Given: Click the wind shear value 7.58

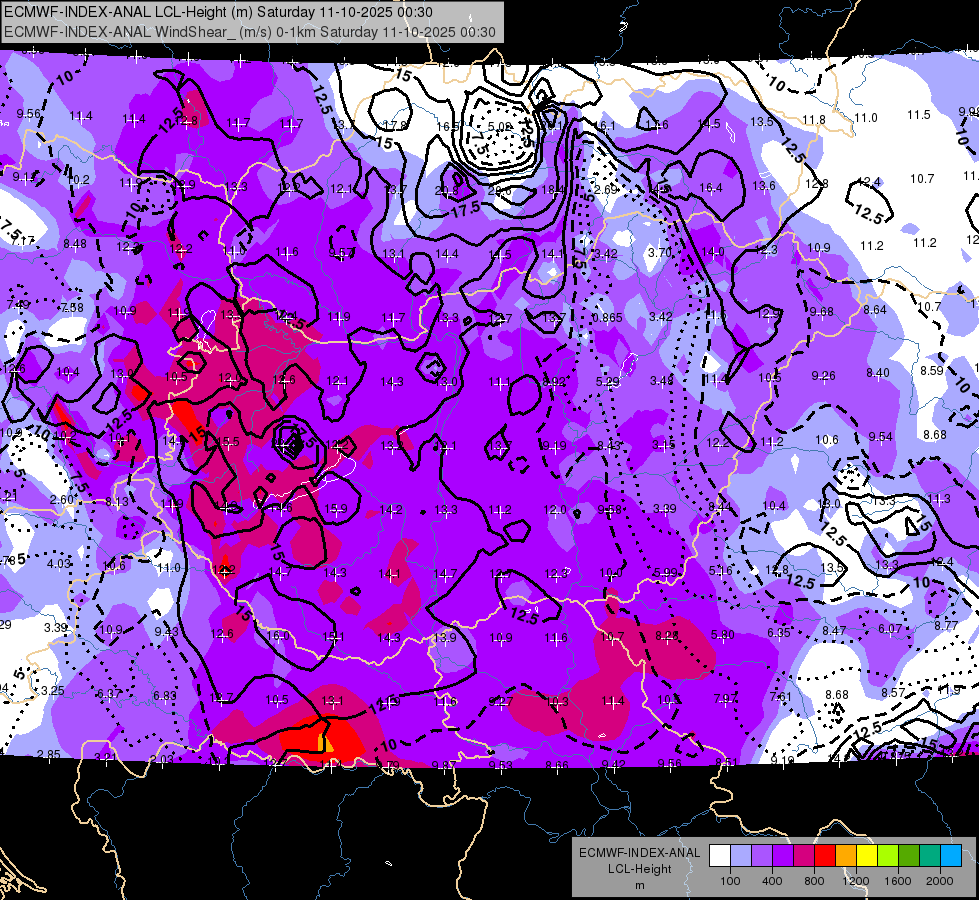Looking at the screenshot, I should [x=72, y=308].
